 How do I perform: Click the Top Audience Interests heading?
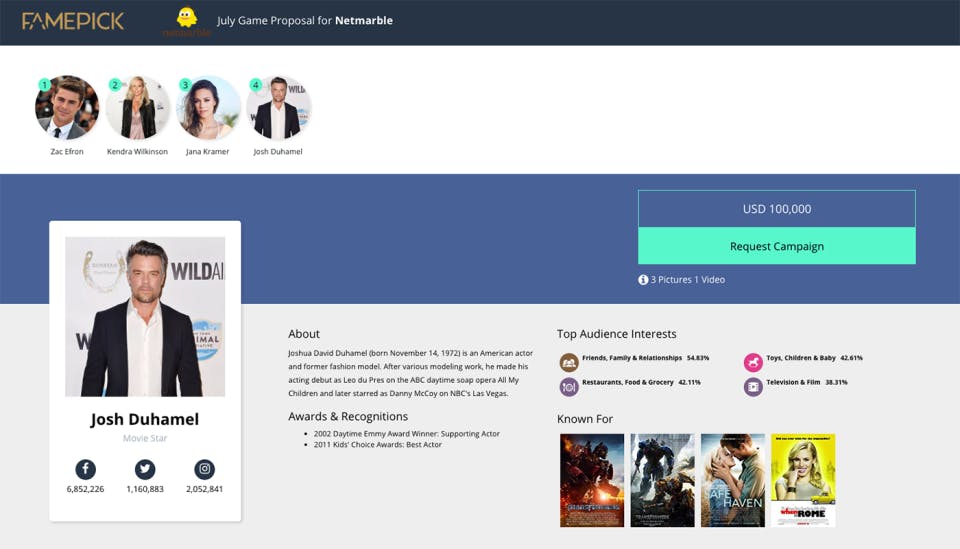click(x=617, y=334)
